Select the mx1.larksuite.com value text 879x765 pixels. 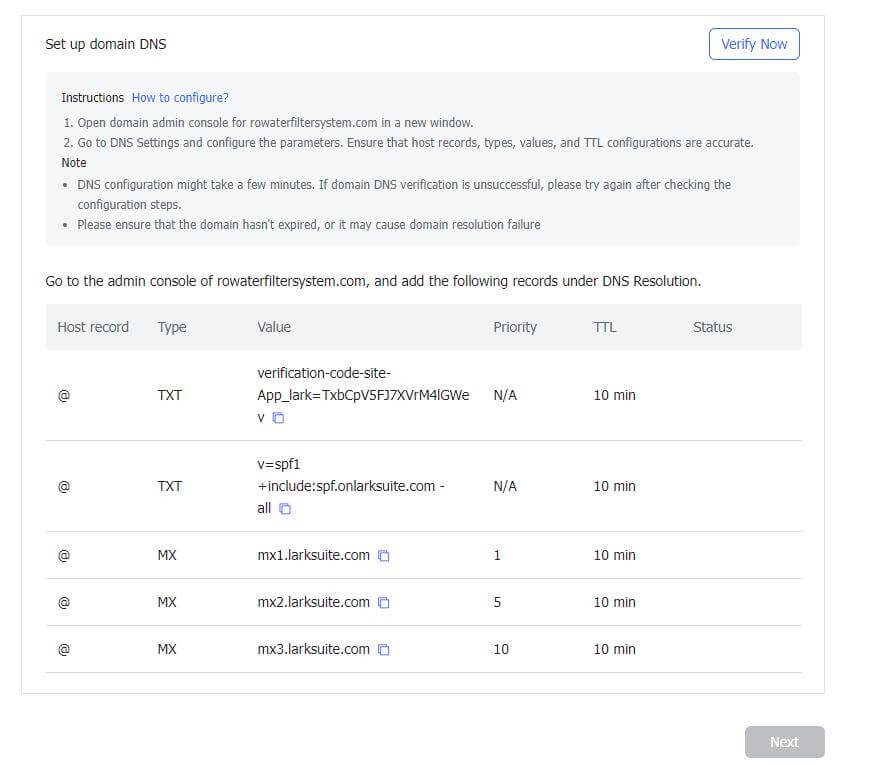(x=313, y=555)
